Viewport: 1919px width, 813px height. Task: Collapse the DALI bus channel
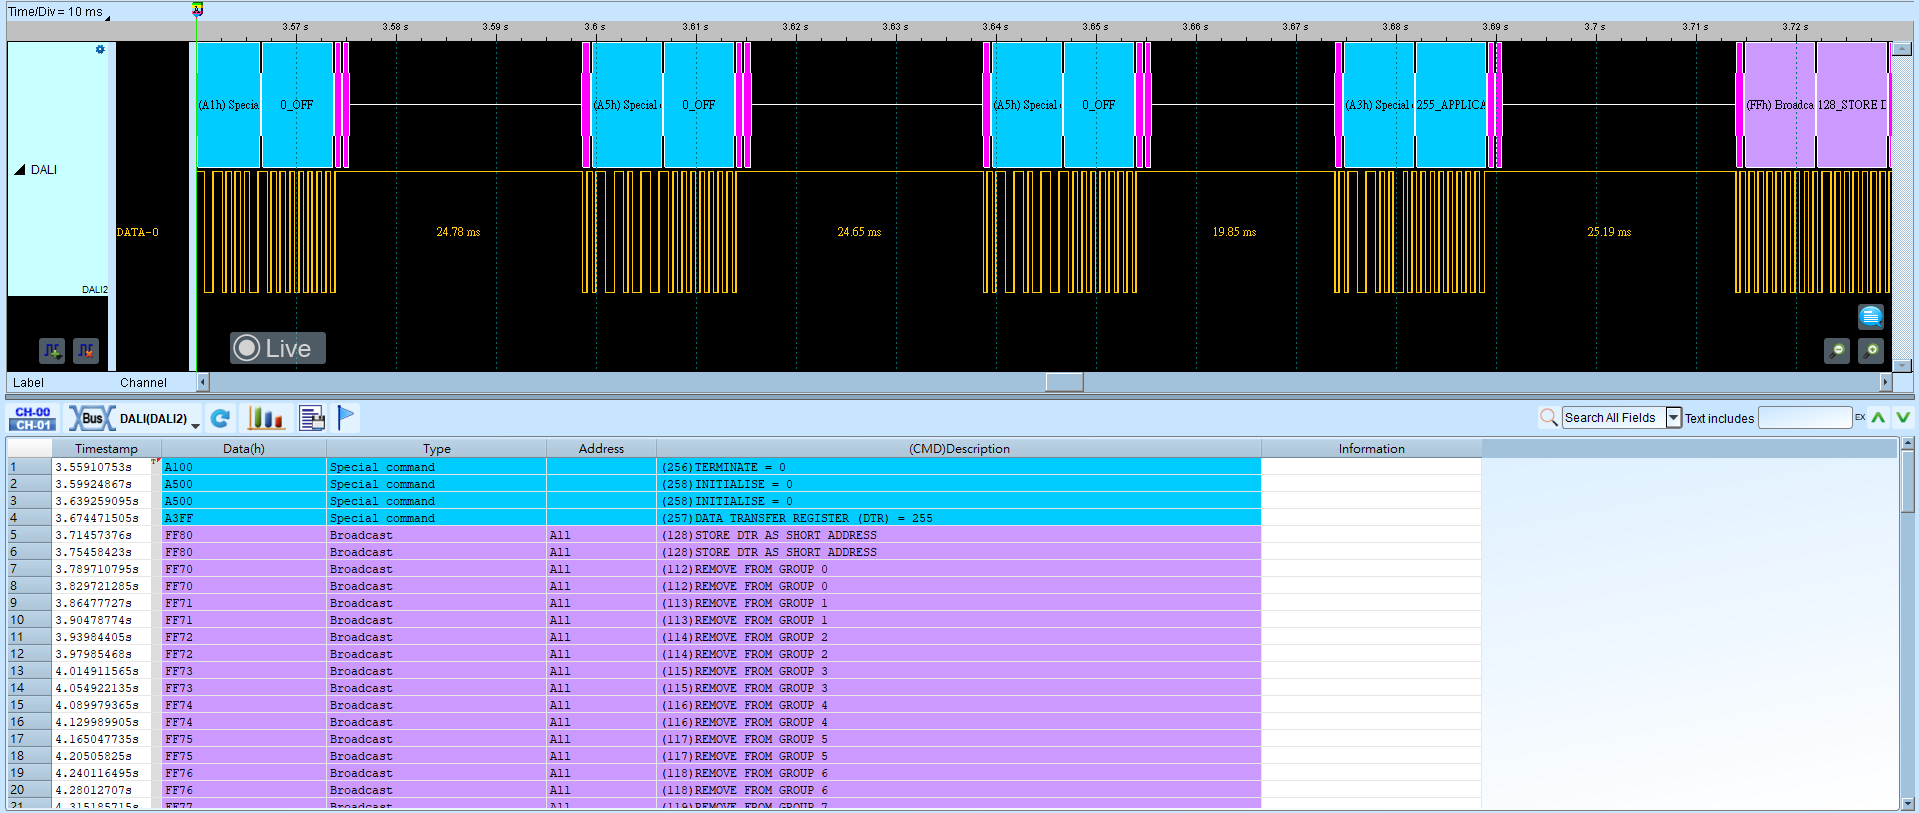(19, 170)
